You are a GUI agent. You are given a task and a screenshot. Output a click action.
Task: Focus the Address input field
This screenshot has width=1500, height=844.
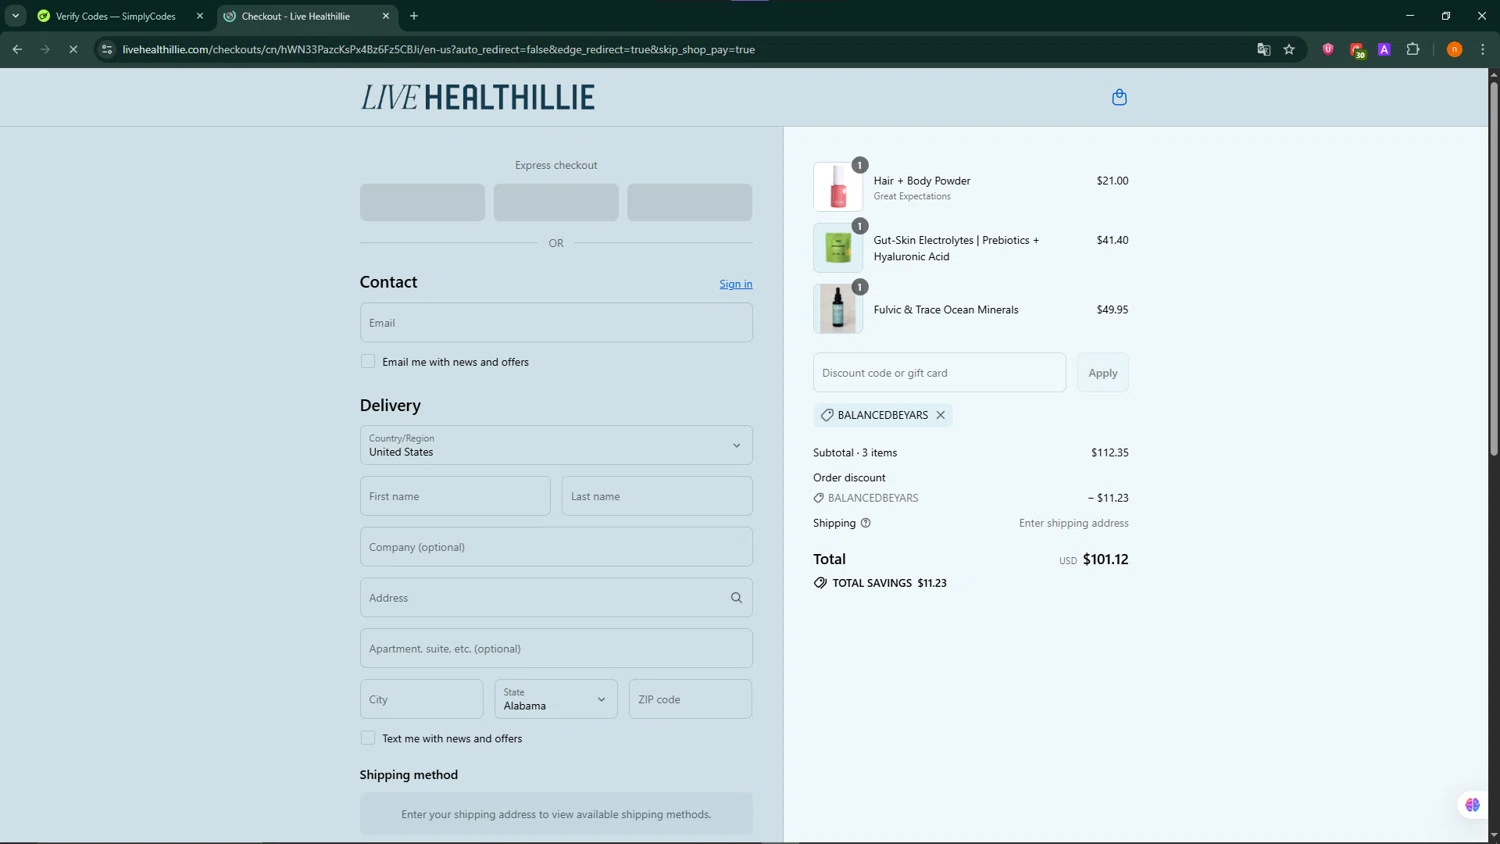pos(556,598)
